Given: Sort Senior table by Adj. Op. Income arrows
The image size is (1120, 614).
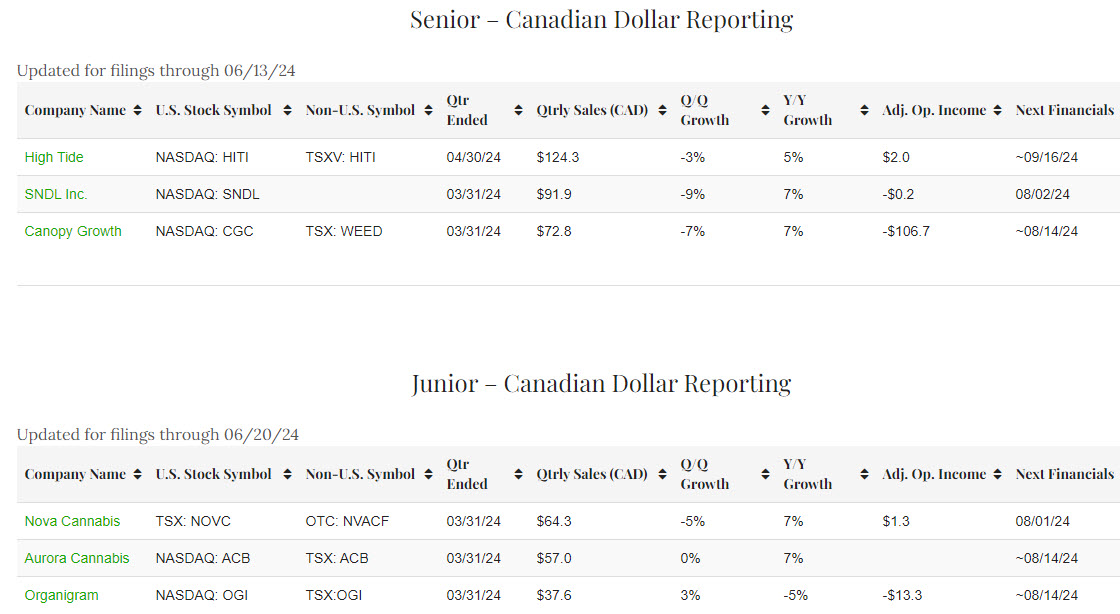Looking at the screenshot, I should click(997, 110).
